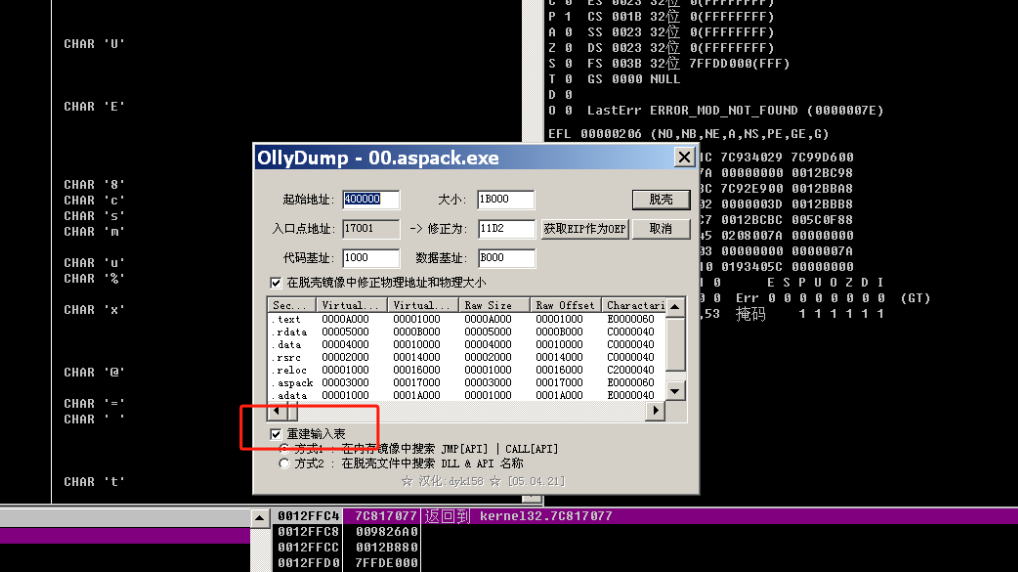This screenshot has width=1018, height=572.
Task: Click section list scroll left arrow
Action: 277,411
